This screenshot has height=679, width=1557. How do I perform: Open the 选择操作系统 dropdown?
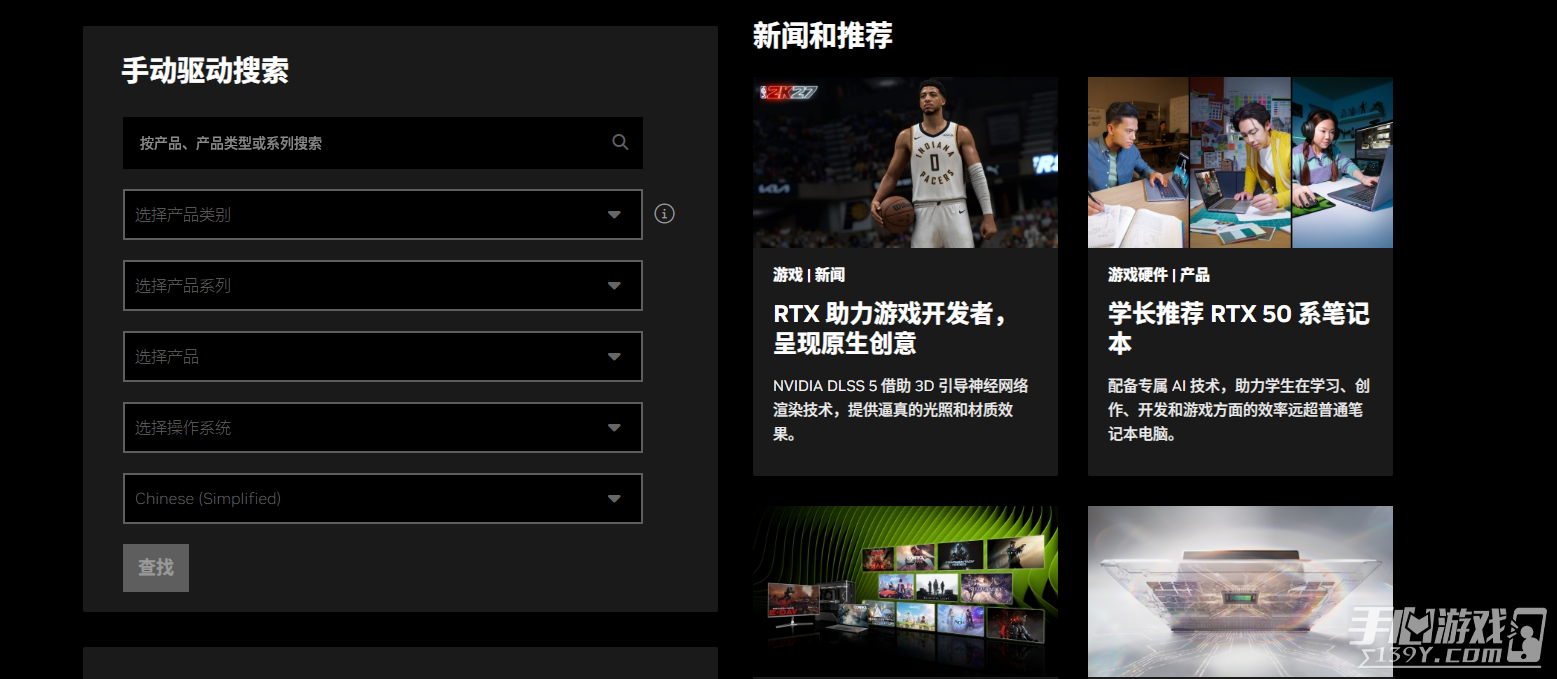(383, 428)
